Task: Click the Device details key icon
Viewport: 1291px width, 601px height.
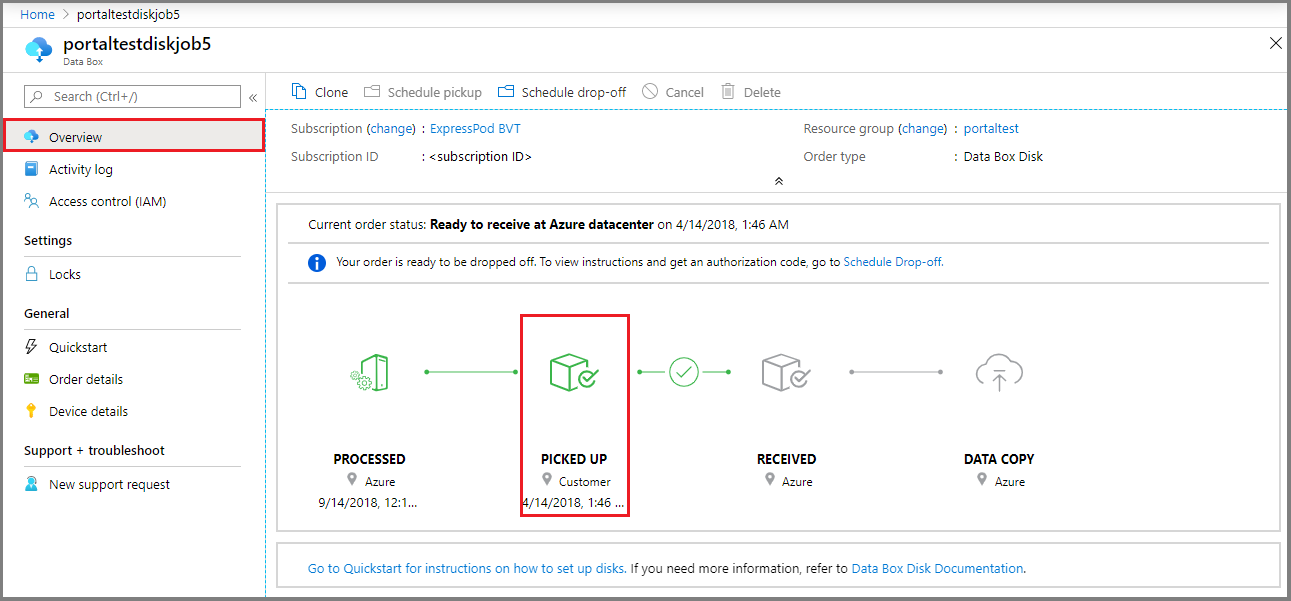Action: pos(31,411)
